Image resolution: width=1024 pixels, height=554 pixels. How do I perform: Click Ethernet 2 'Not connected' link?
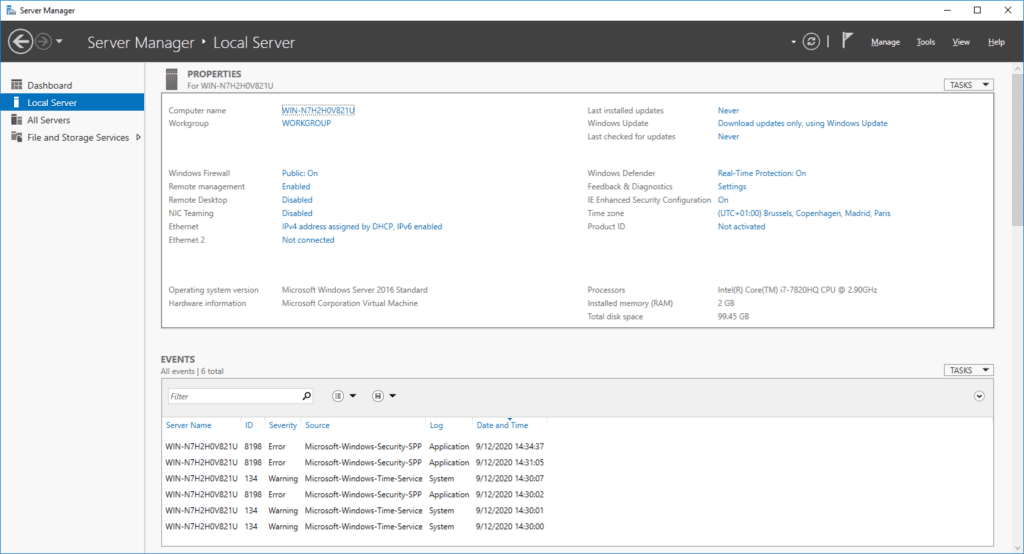308,240
